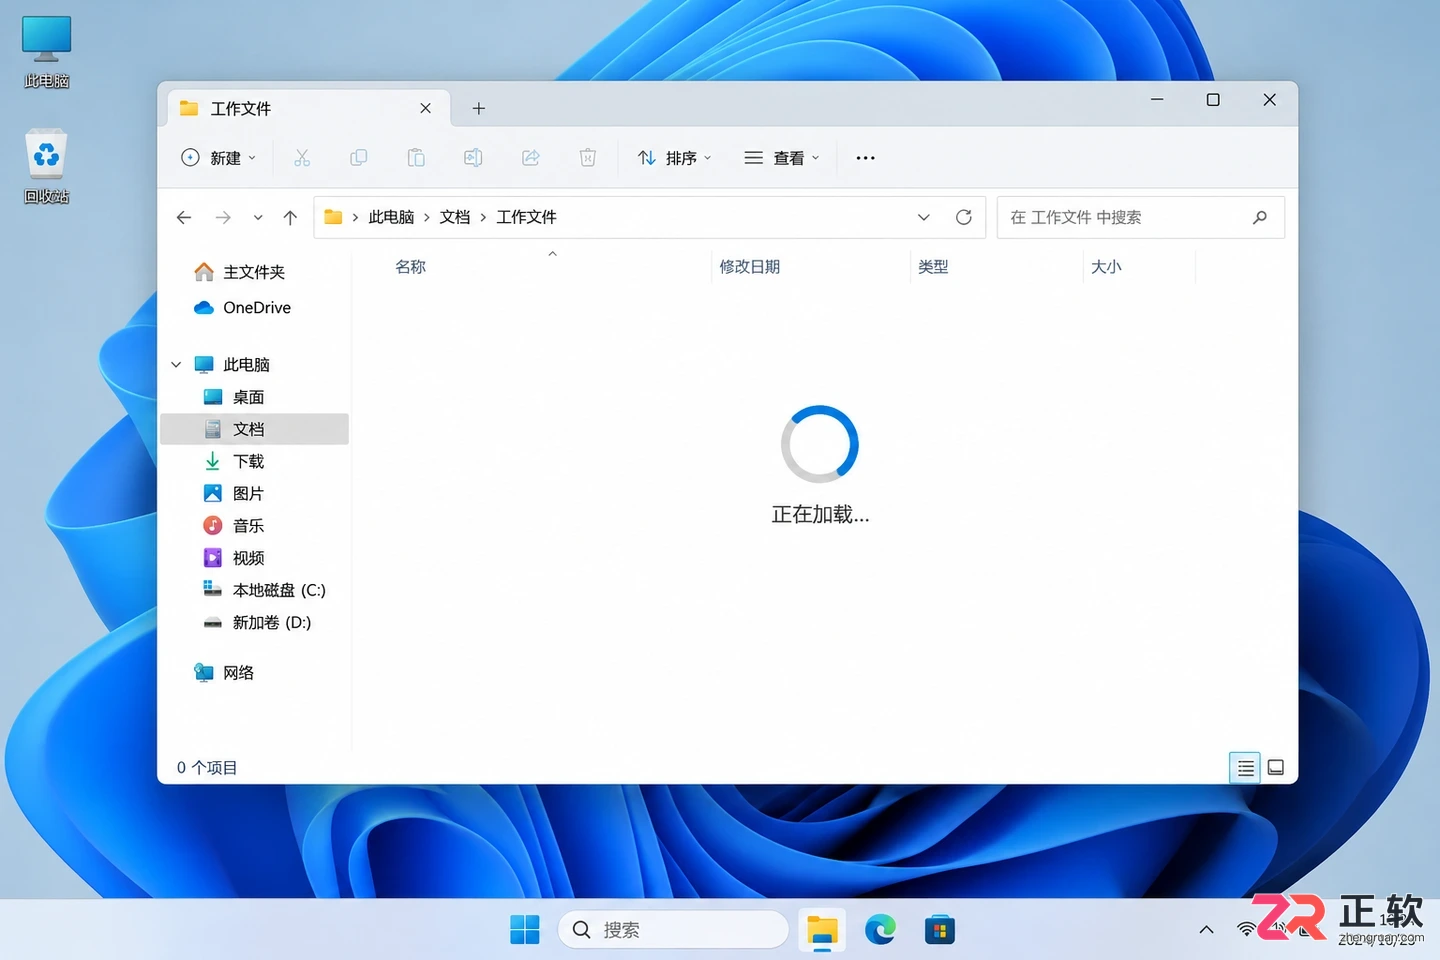Go forward with the right arrow
Screen dimensions: 1440x960
click(223, 217)
